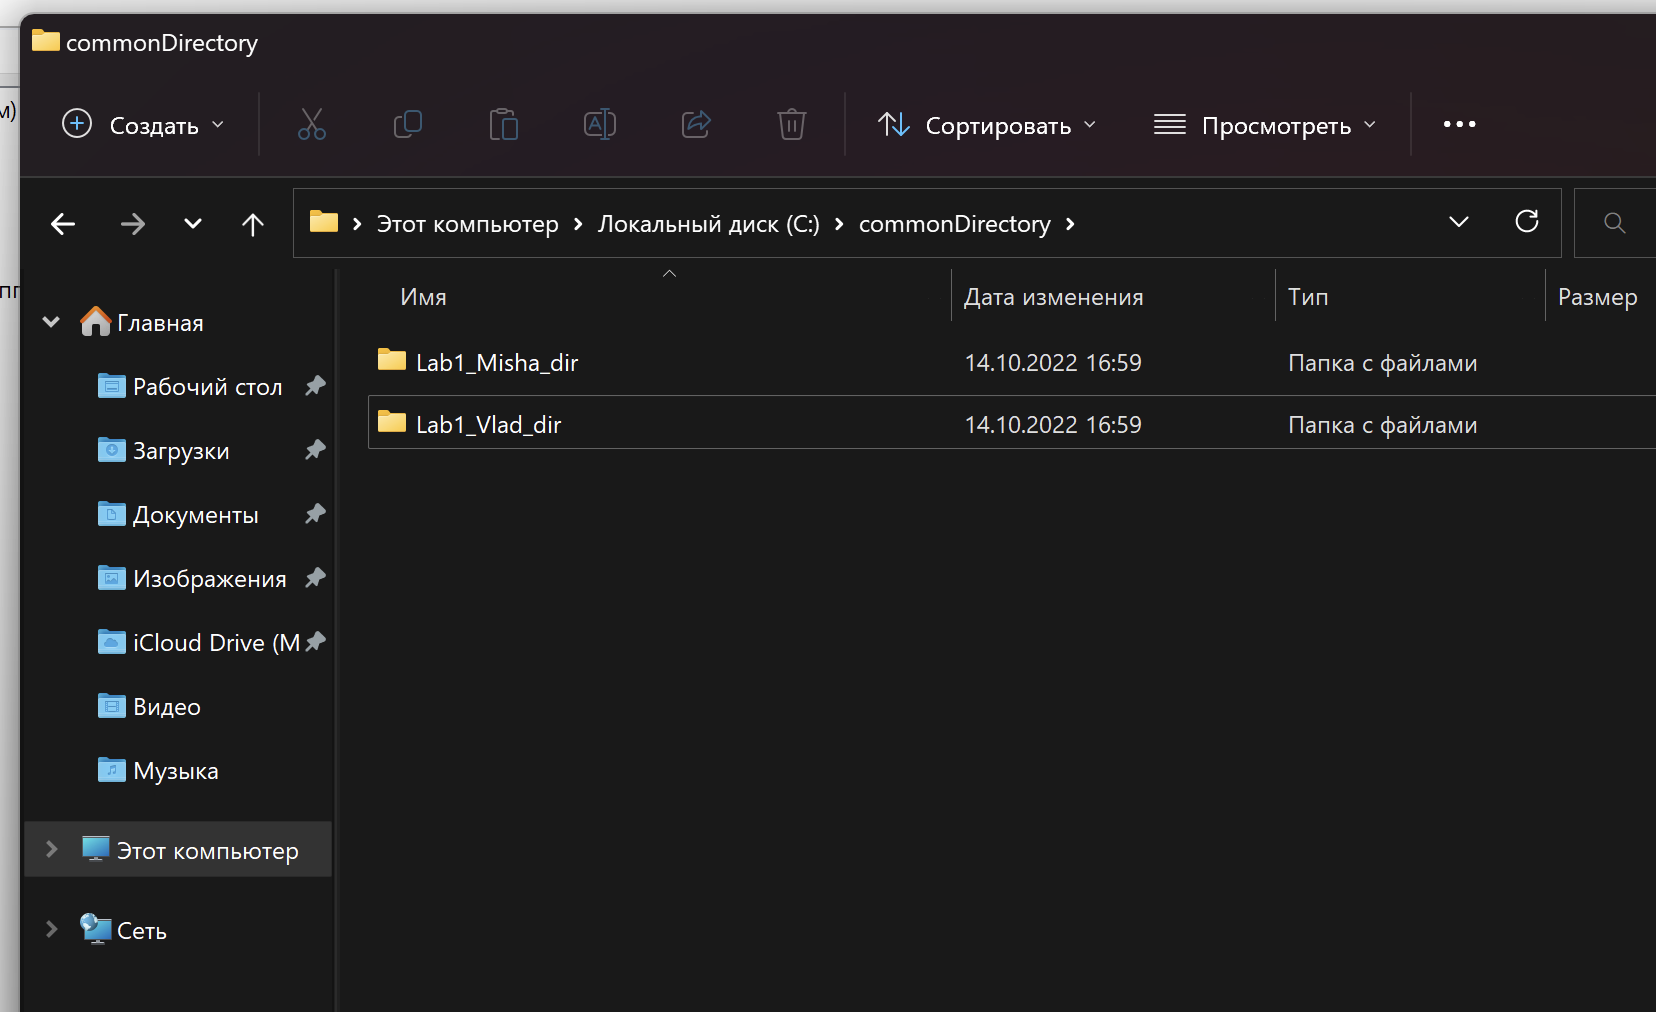This screenshot has height=1012, width=1656.
Task: Click the Cut scissors icon
Action: [311, 125]
